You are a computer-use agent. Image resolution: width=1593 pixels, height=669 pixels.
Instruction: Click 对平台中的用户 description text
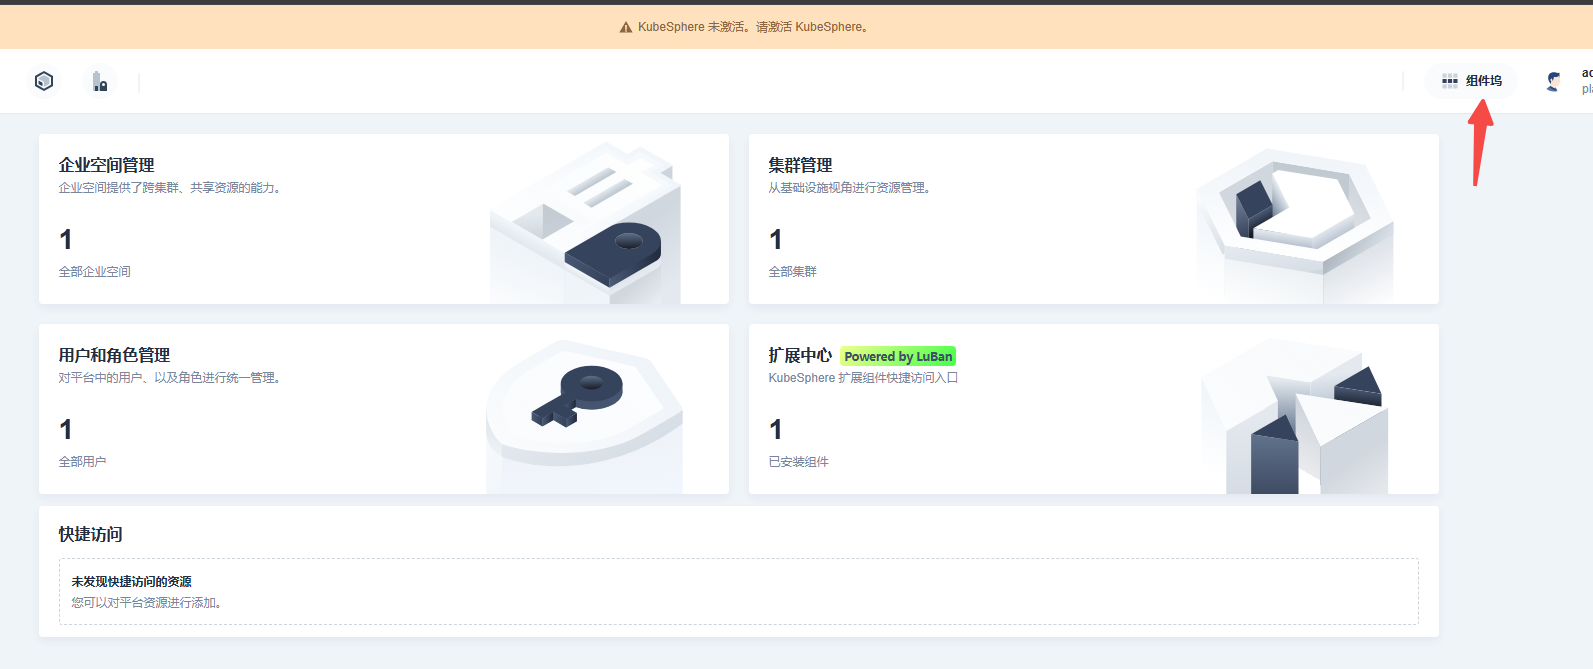tap(170, 378)
